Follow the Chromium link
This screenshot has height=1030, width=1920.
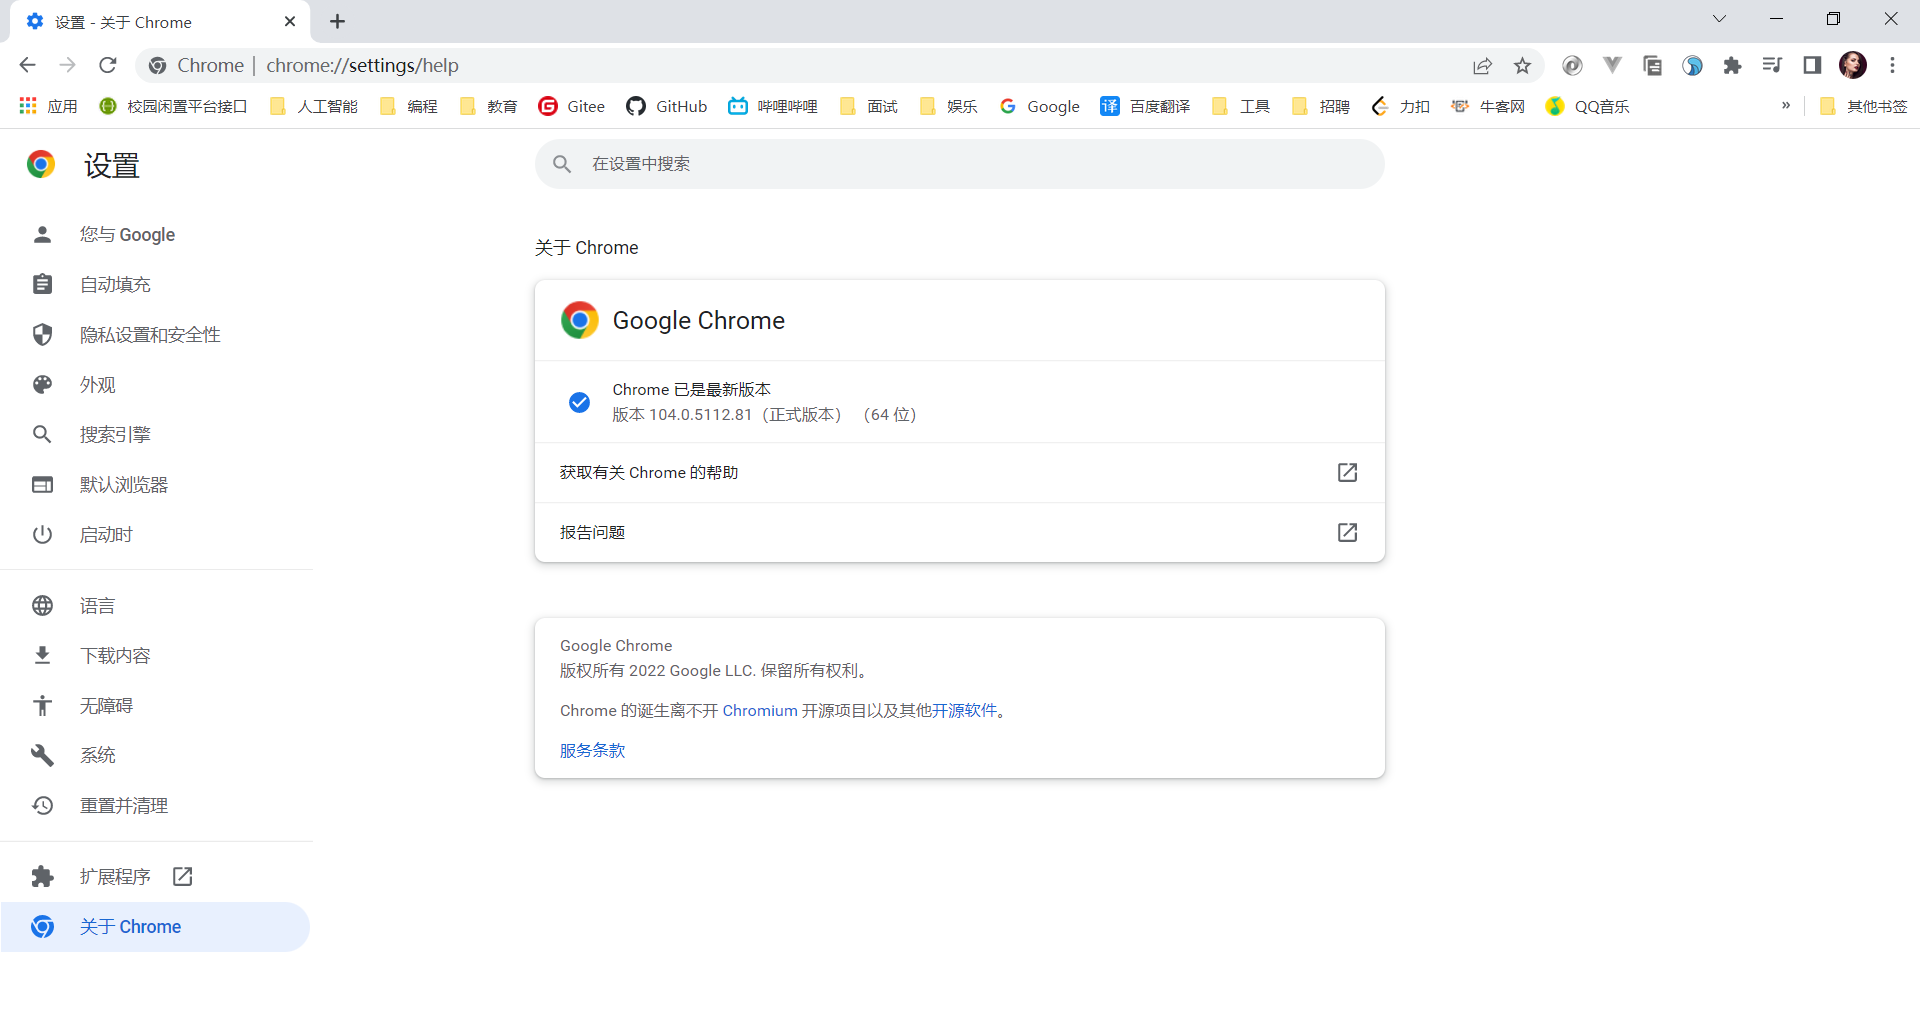pyautogui.click(x=760, y=711)
